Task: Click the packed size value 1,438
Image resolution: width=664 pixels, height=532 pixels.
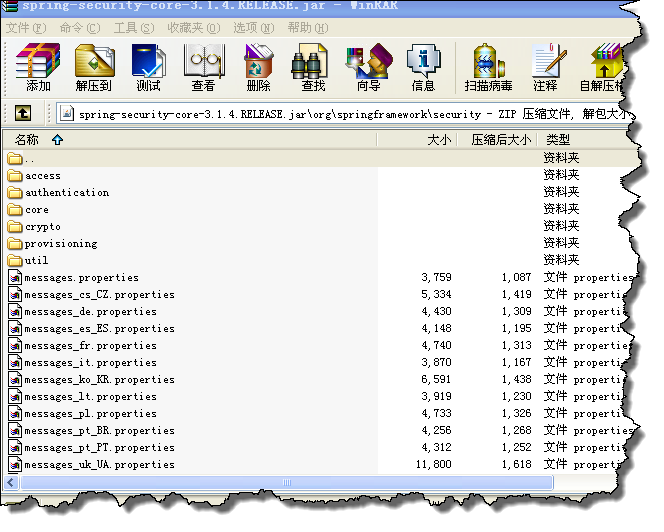Action: click(x=516, y=379)
